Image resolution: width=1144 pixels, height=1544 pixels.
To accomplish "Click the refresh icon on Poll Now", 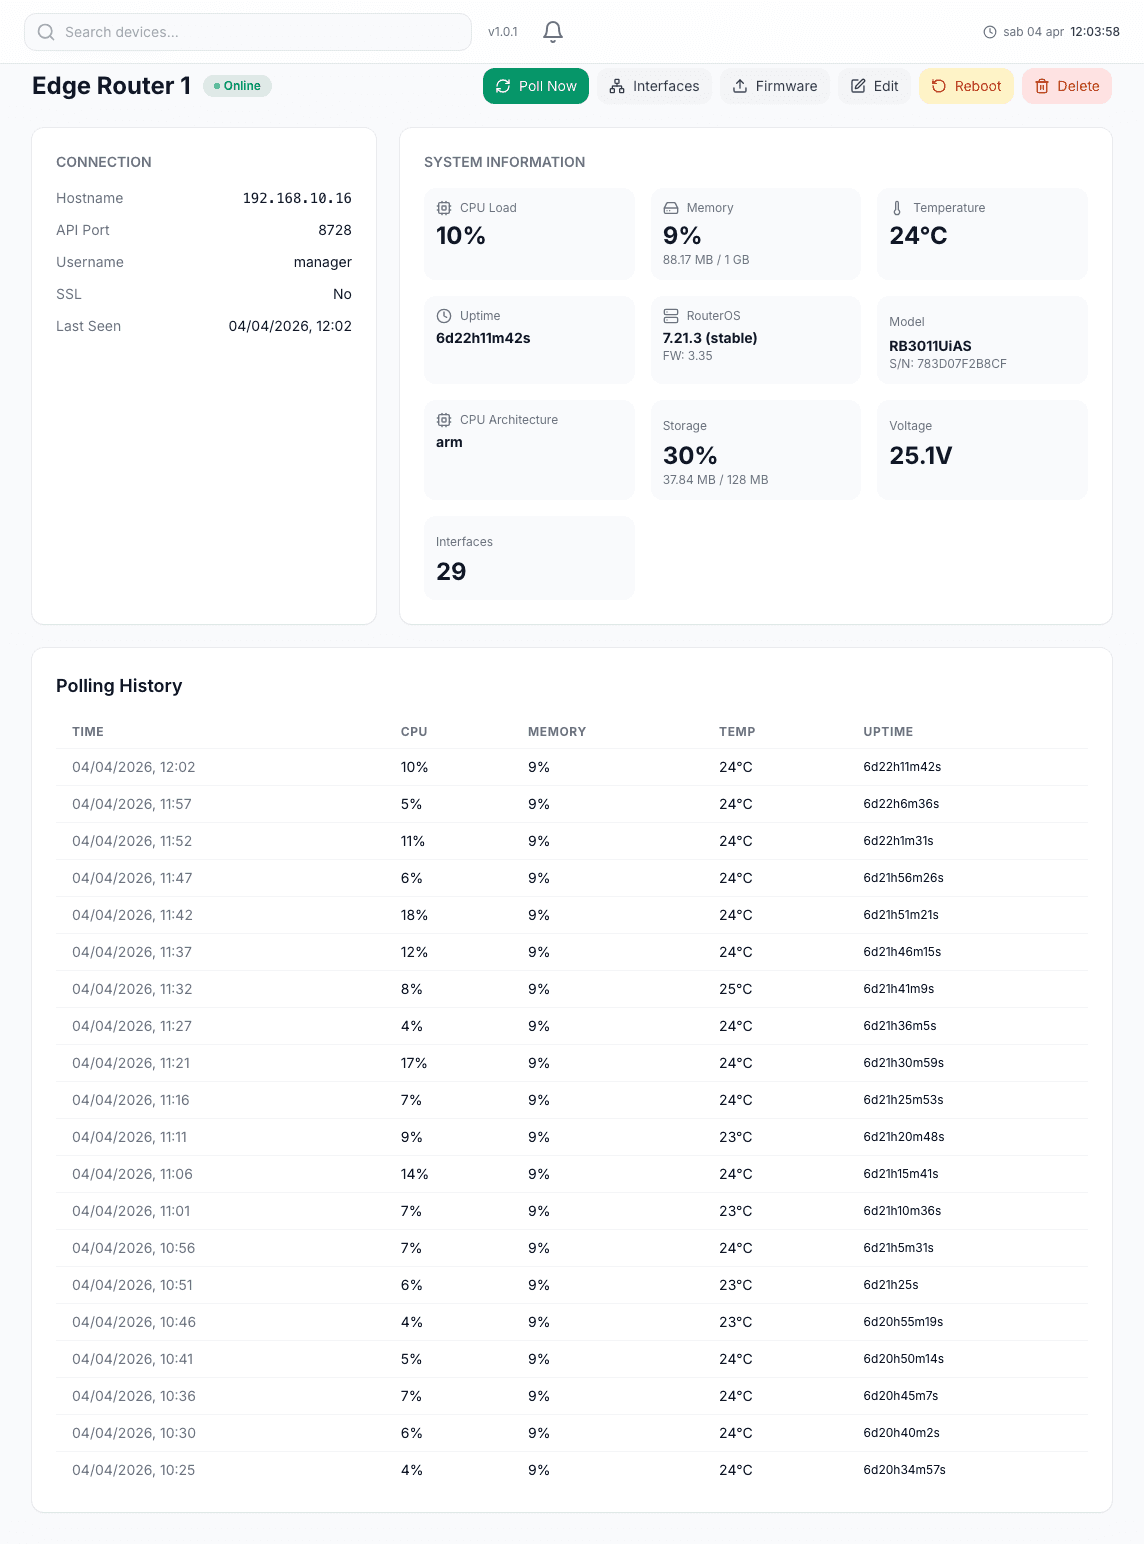I will coord(505,86).
